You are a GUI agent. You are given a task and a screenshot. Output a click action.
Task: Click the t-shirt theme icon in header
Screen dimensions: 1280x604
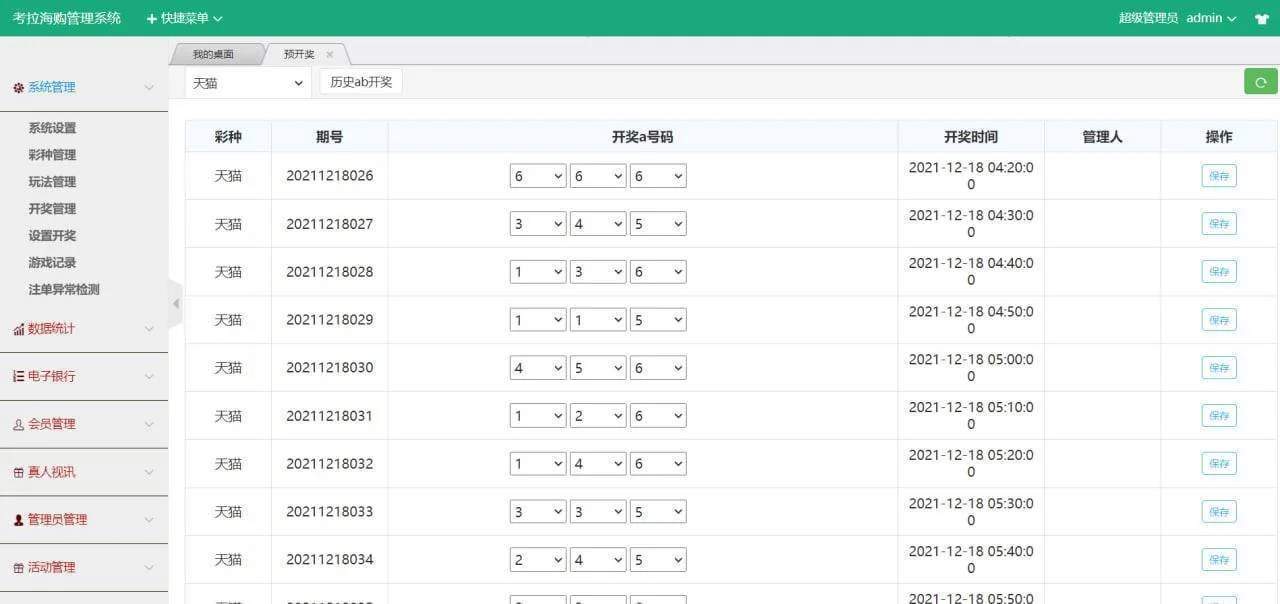click(x=1260, y=19)
